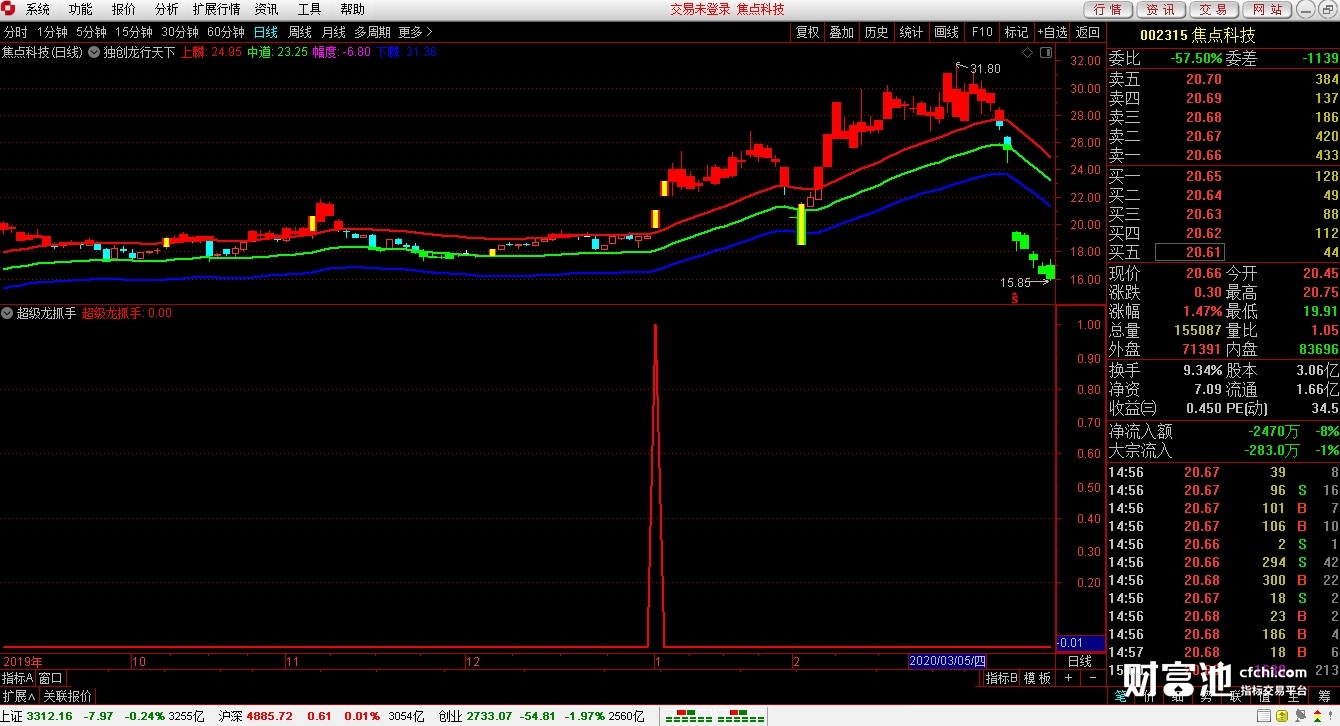
Task: Switch to 60分钟 period
Action: (225, 32)
